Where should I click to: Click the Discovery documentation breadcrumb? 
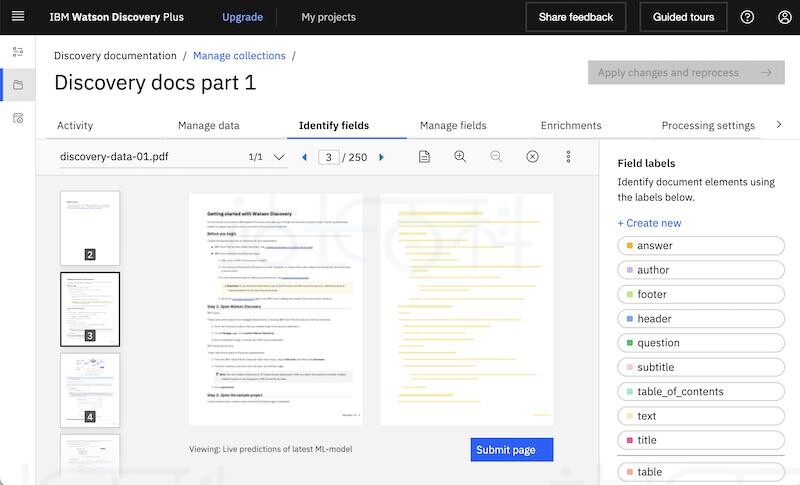tap(115, 56)
